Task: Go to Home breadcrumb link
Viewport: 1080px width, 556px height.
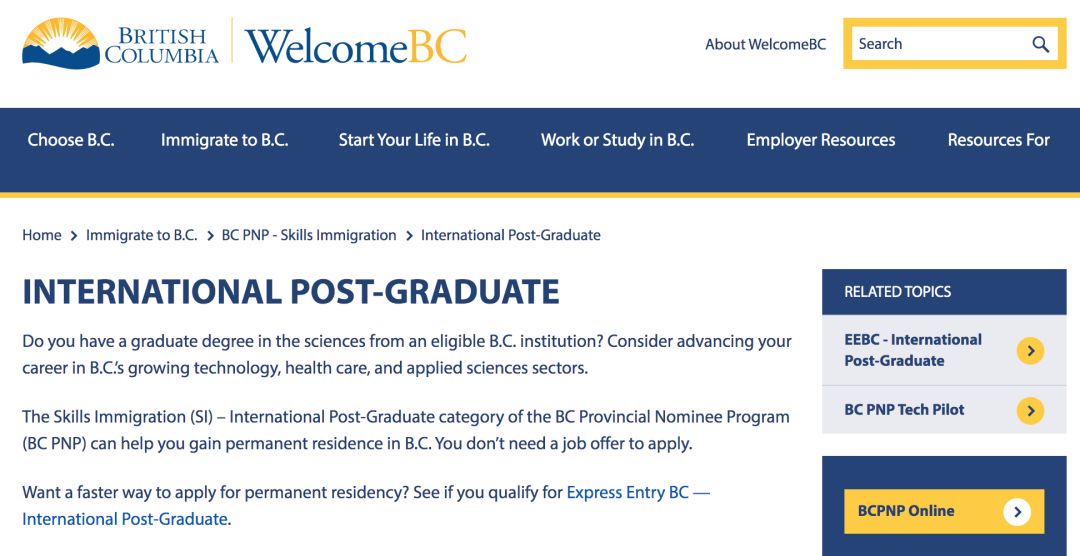Action: click(x=42, y=236)
